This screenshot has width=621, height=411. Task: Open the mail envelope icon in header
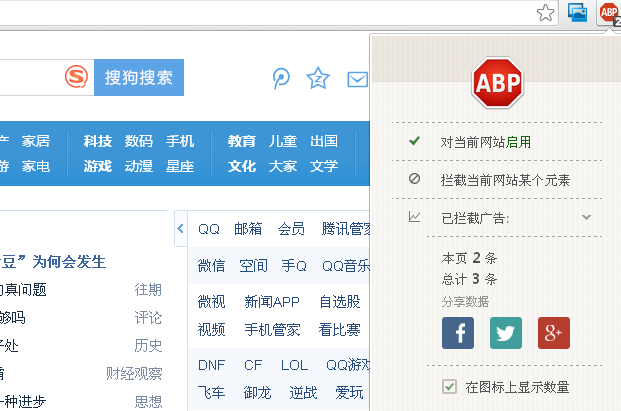tap(358, 80)
